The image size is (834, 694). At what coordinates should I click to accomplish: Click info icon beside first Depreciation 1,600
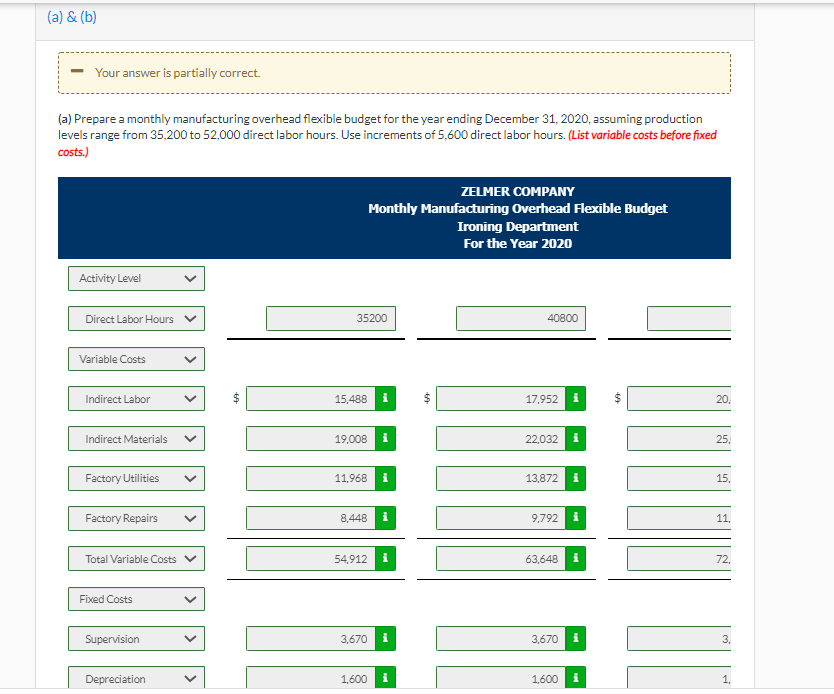385,678
